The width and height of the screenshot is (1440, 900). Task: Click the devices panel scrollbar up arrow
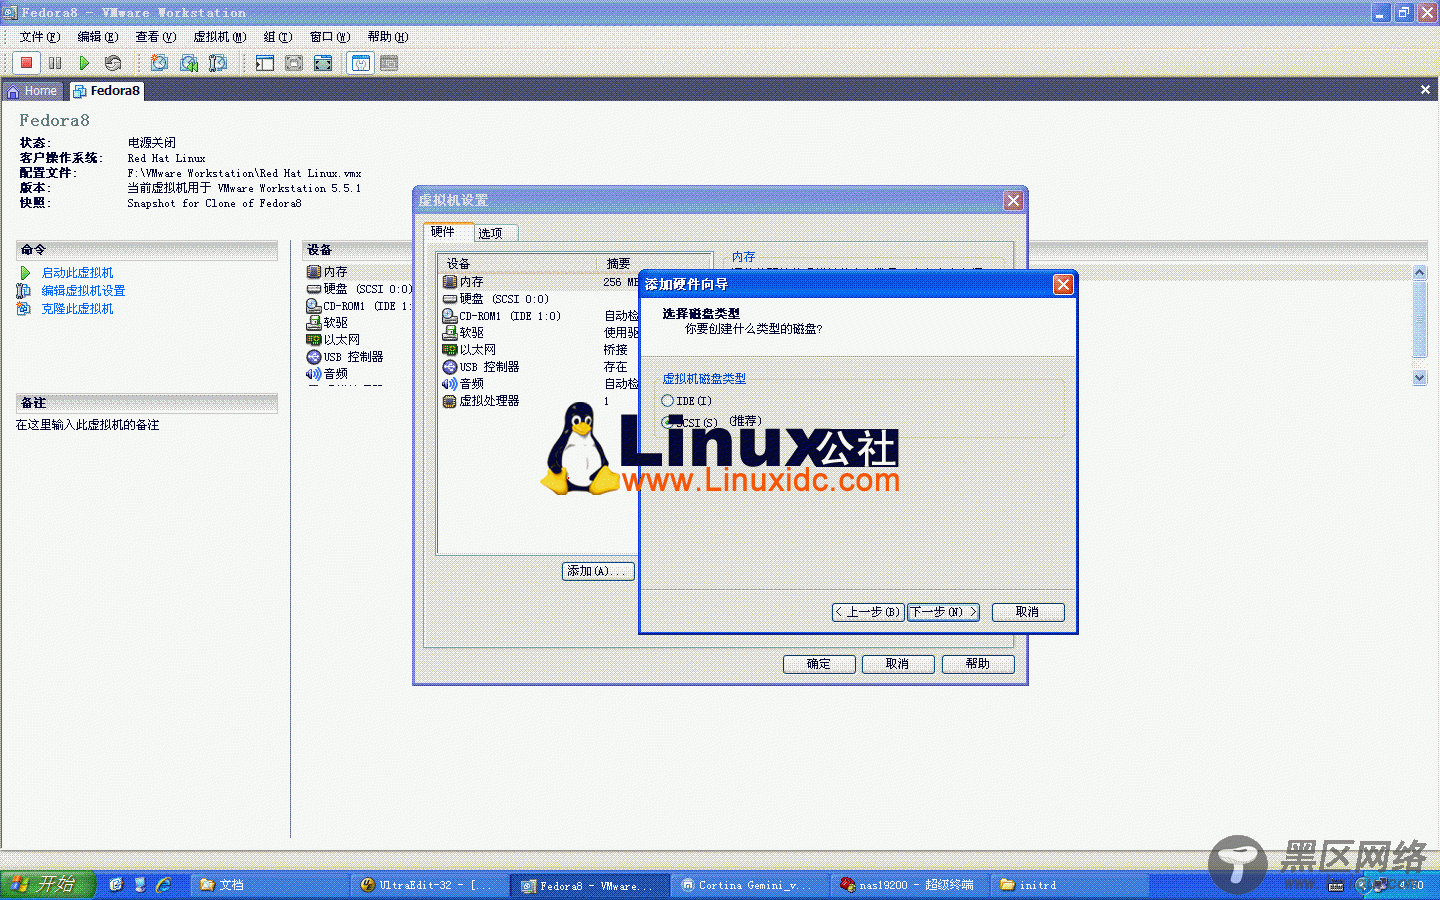coord(1419,272)
